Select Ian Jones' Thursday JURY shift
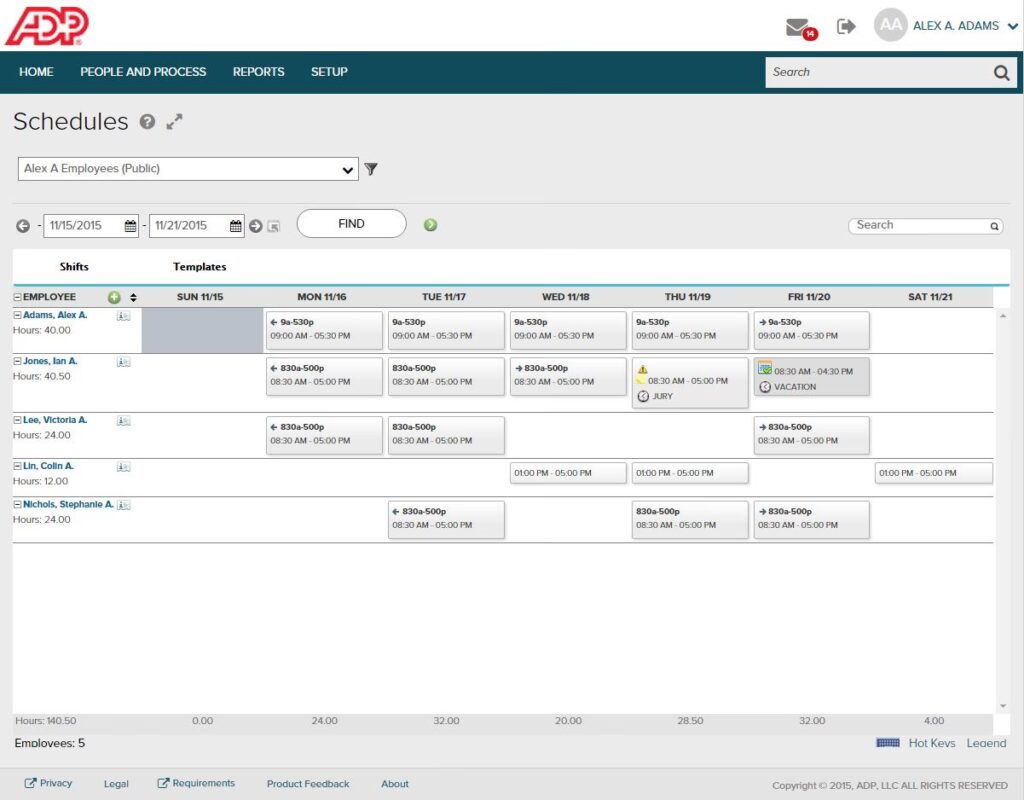 pos(689,383)
